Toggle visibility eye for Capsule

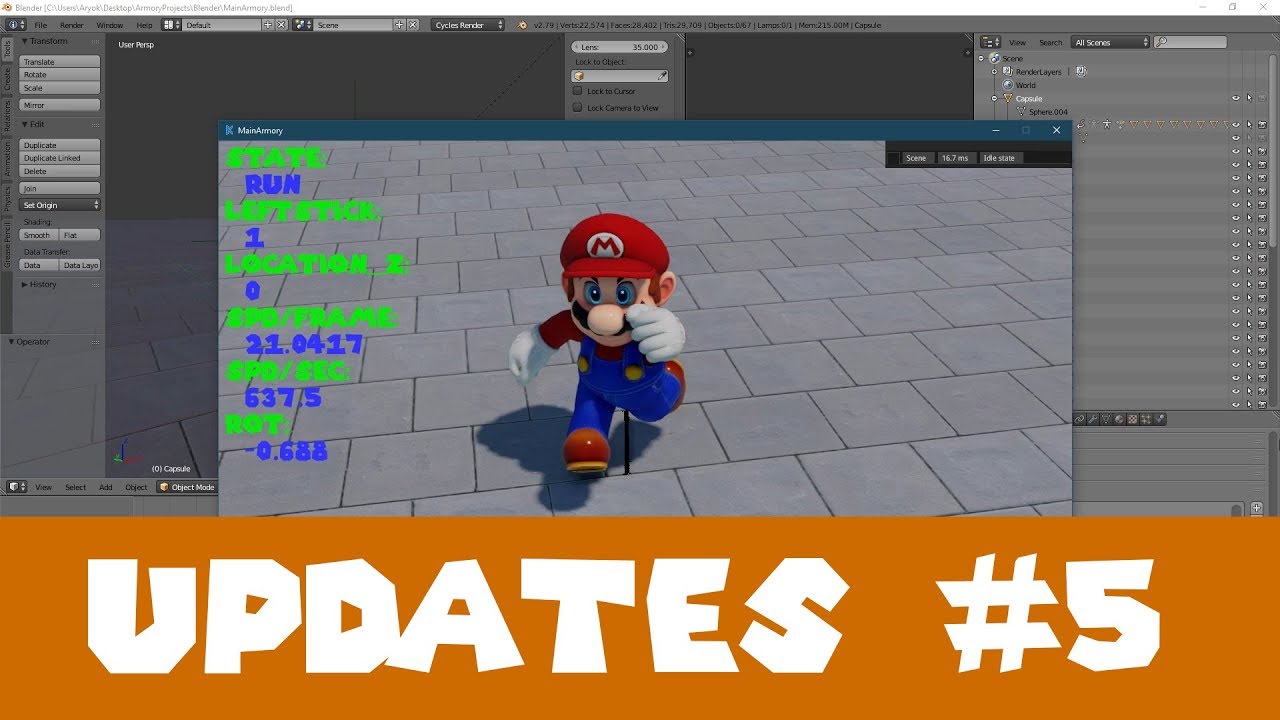pyautogui.click(x=1236, y=98)
